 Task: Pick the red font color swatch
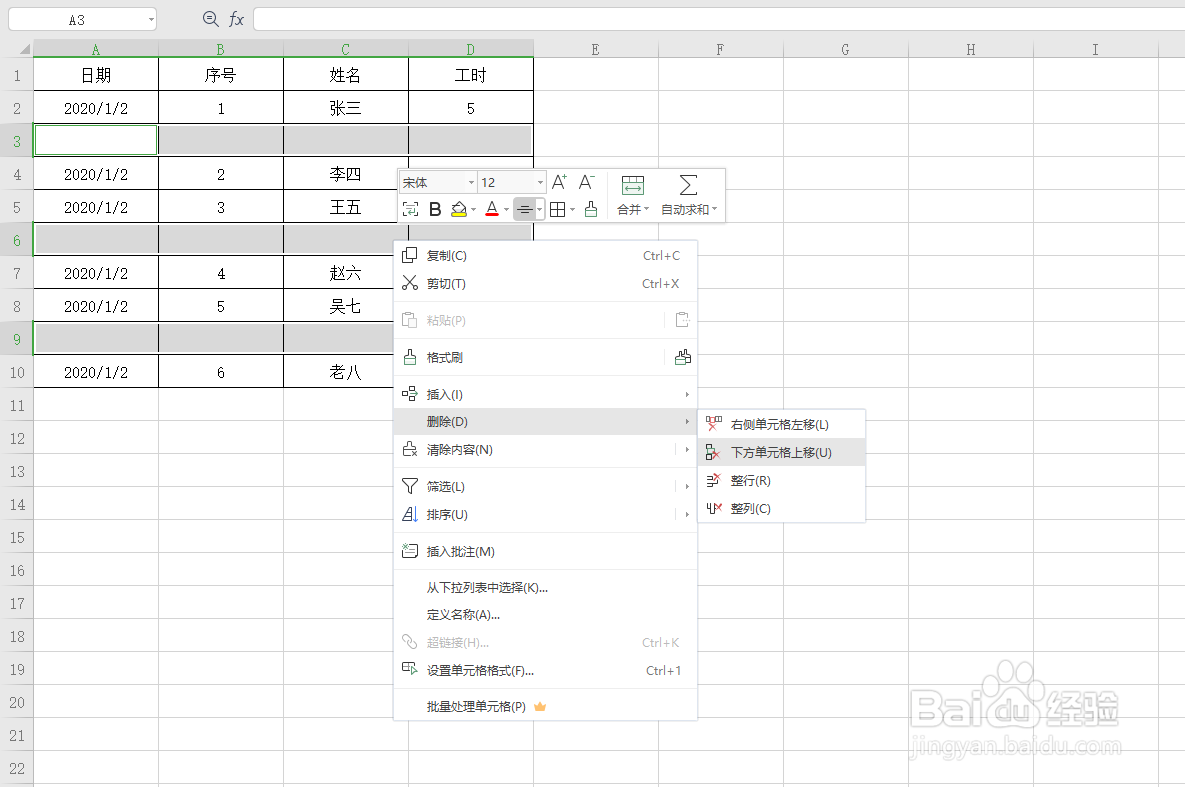pos(492,212)
